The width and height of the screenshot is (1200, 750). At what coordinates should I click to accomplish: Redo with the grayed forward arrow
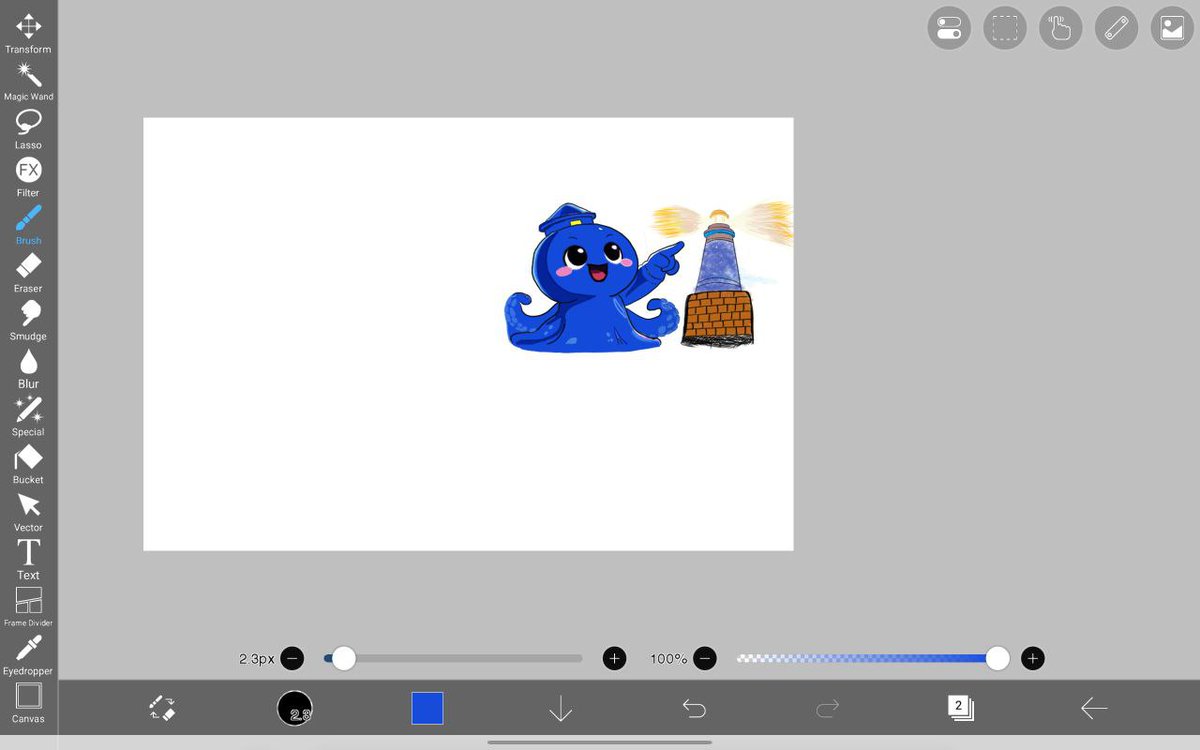pyautogui.click(x=827, y=708)
